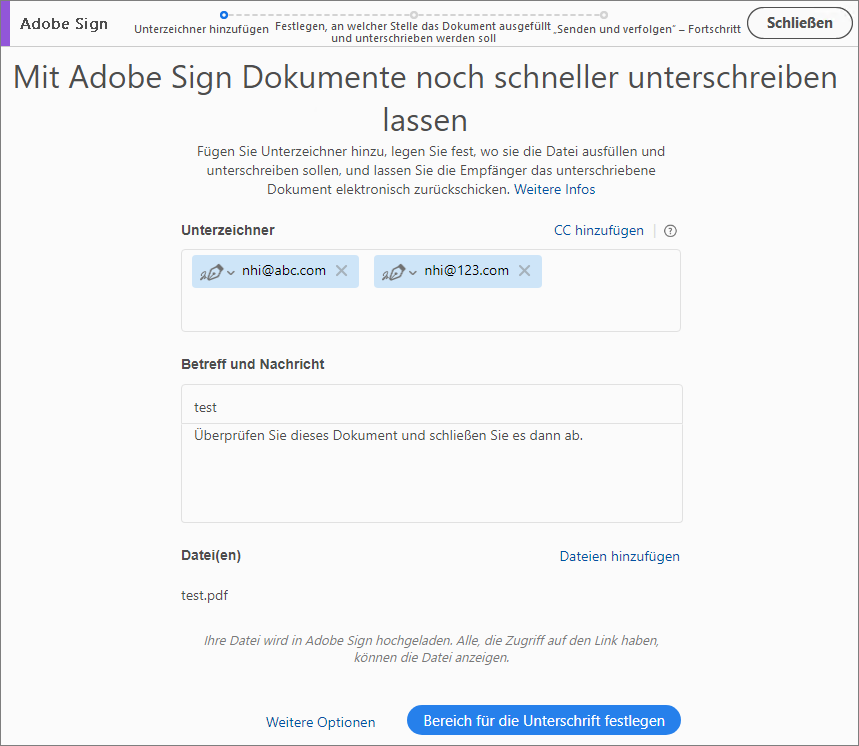Screen dimensions: 859x746
Task: Click Bereich für die Unterschrift festlegen button
Action: (x=543, y=720)
